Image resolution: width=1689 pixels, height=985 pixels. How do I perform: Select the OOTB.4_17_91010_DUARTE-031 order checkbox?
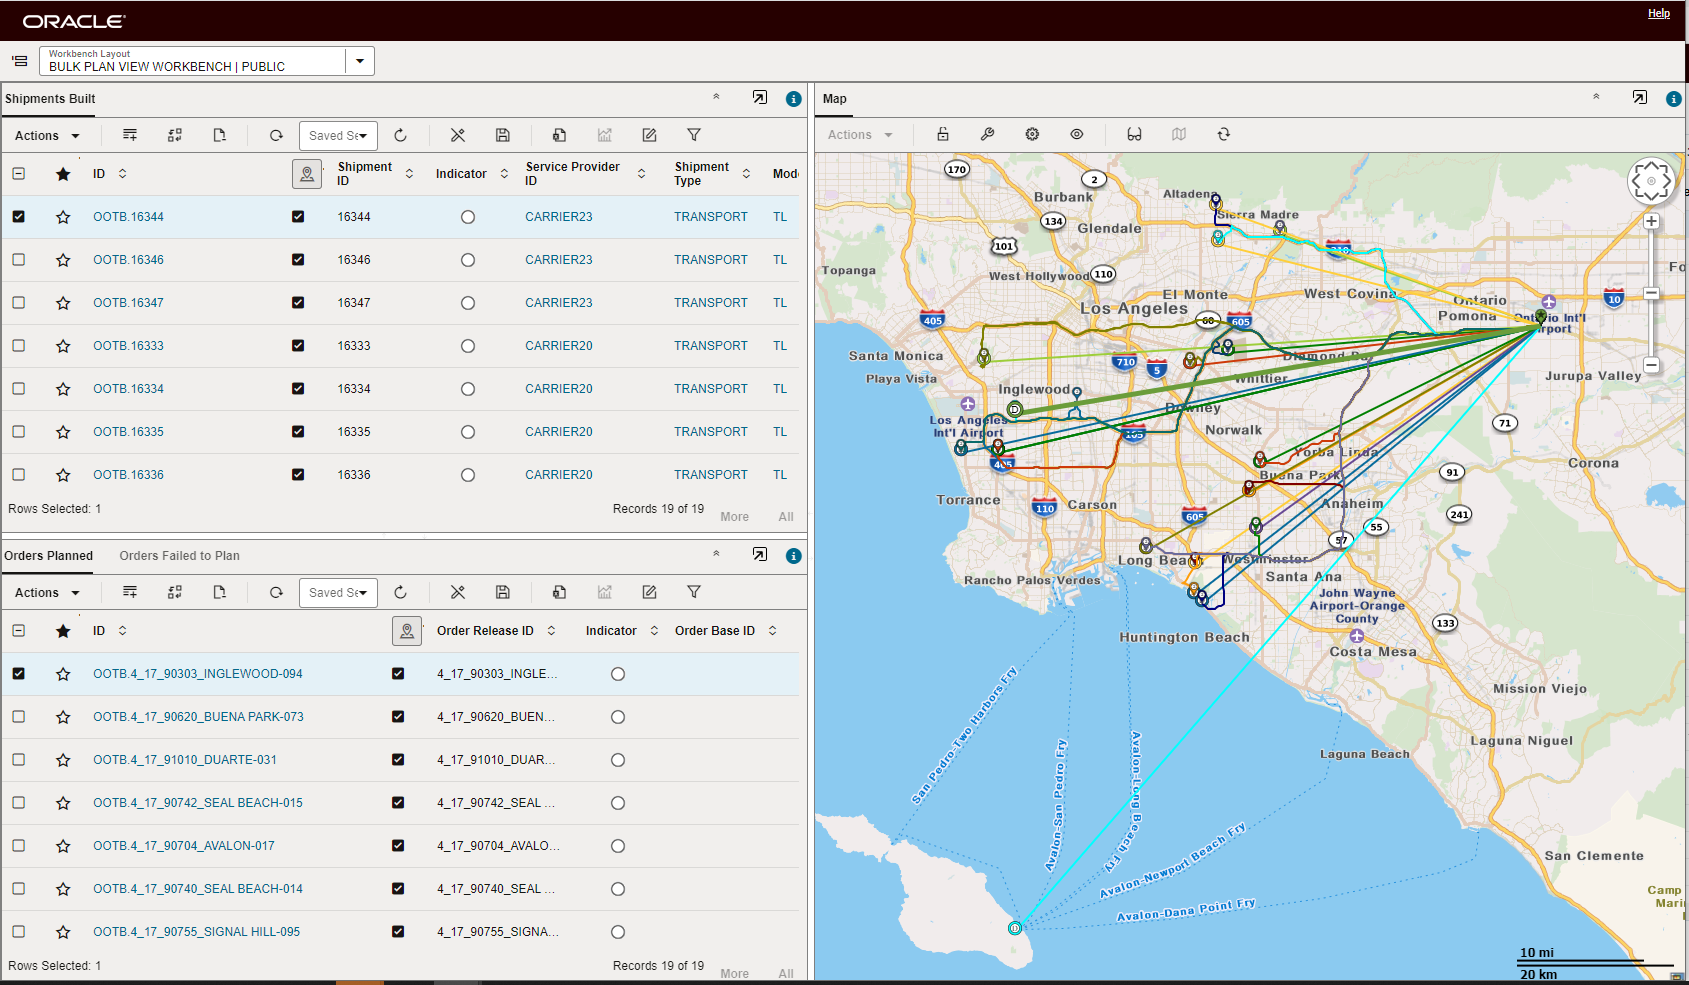pos(19,760)
